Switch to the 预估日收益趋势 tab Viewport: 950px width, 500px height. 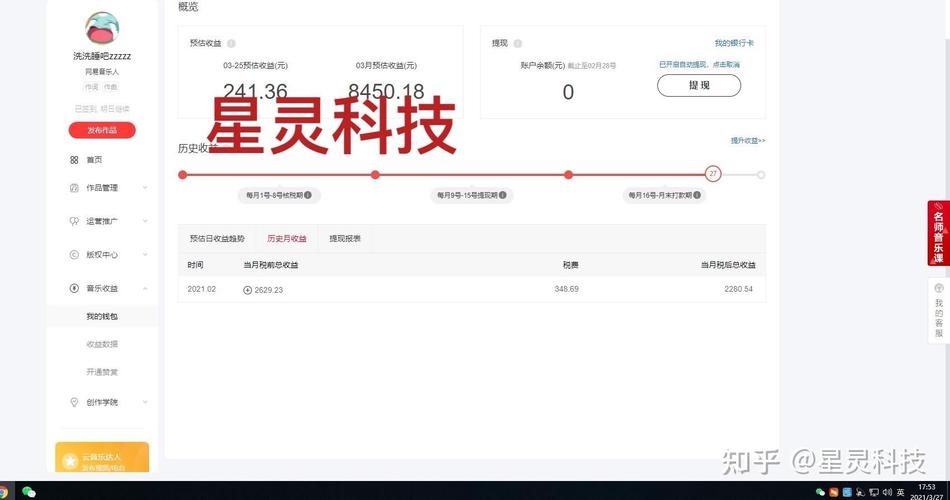click(x=217, y=239)
